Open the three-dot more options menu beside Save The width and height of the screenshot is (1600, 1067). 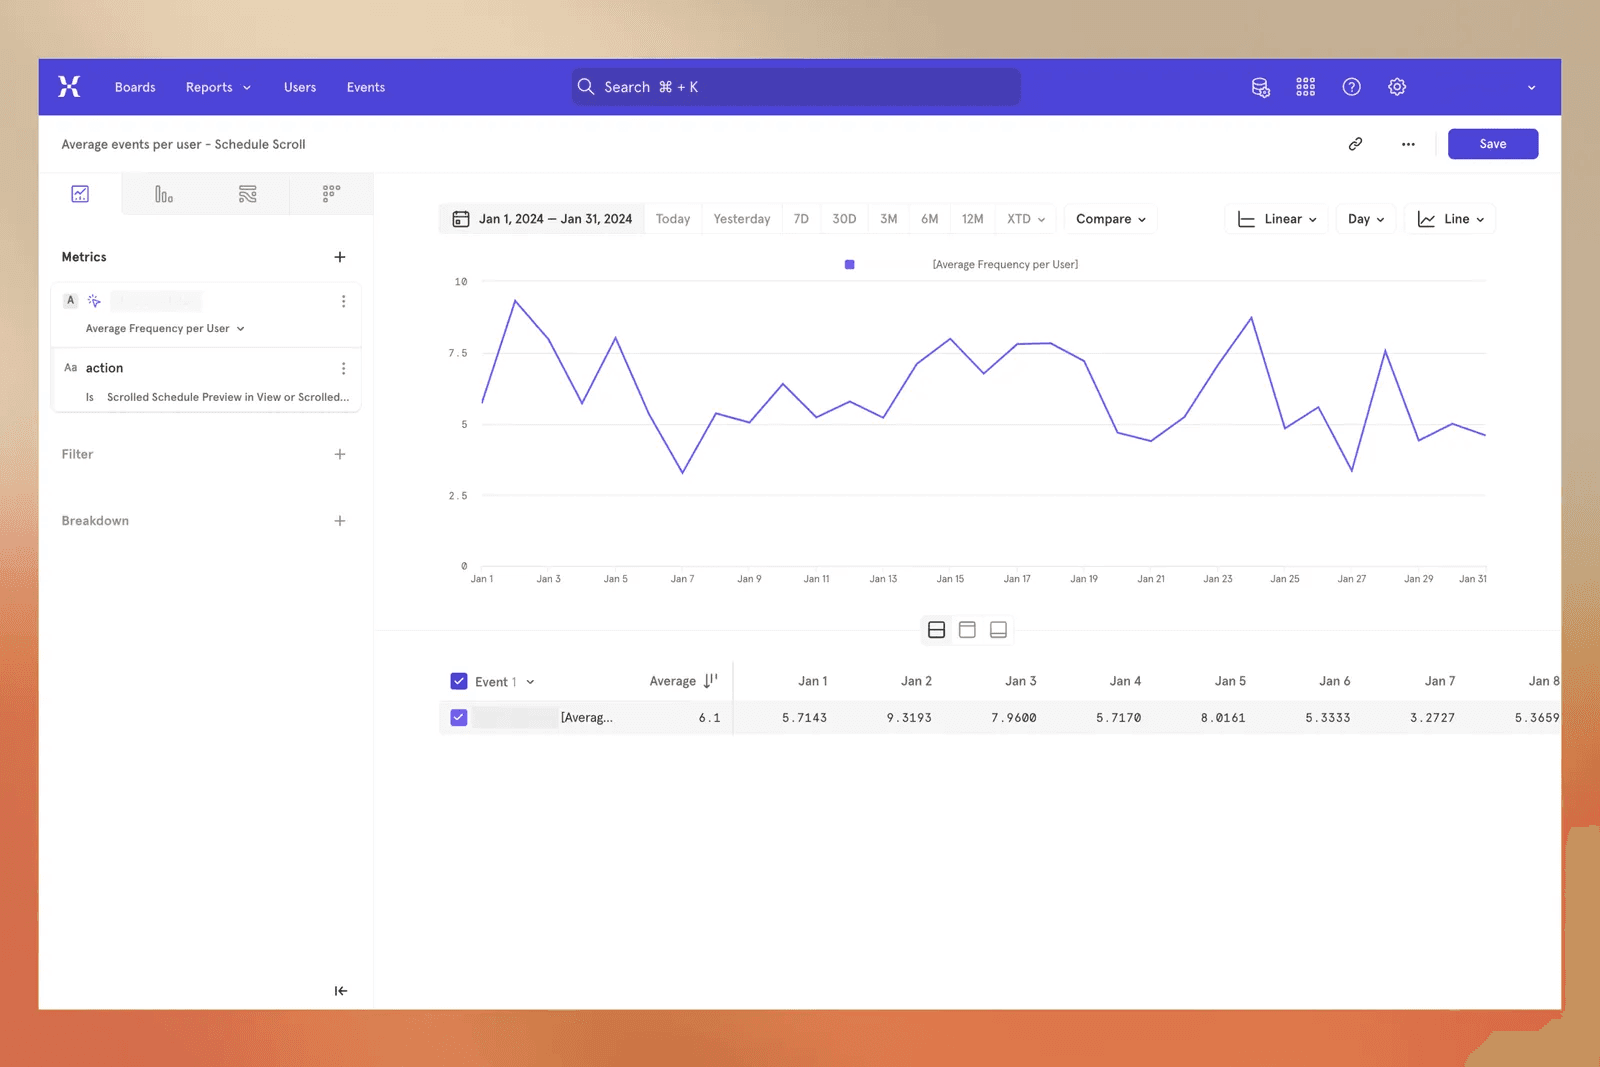coord(1408,144)
